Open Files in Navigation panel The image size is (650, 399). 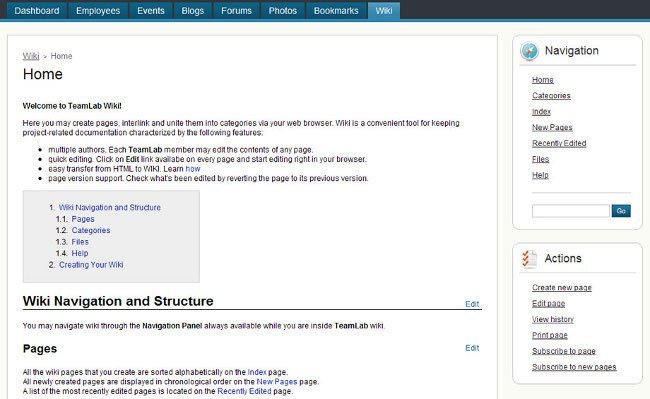pyautogui.click(x=541, y=159)
